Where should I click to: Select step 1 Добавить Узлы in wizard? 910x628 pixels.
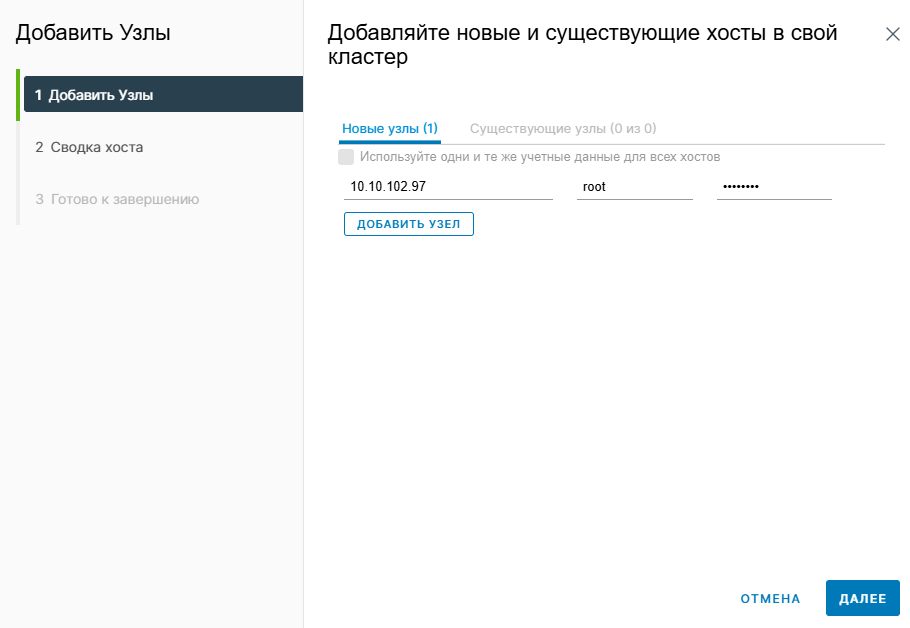coord(163,95)
